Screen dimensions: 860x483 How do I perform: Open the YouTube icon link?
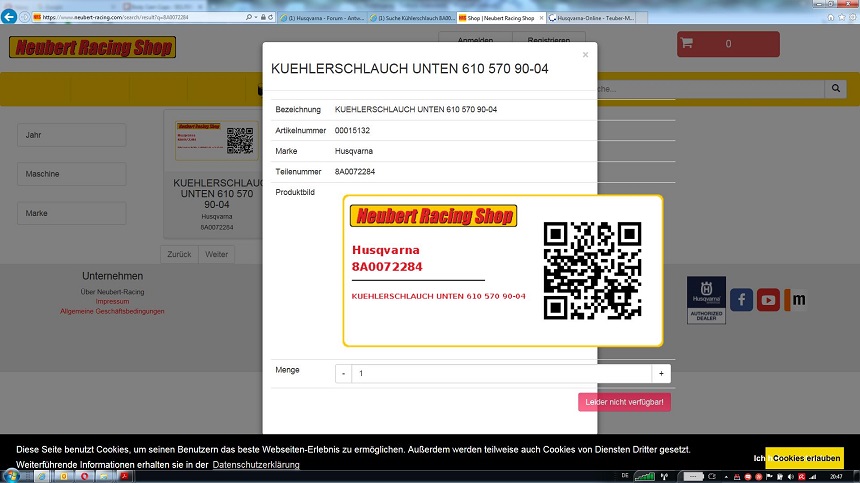(768, 300)
